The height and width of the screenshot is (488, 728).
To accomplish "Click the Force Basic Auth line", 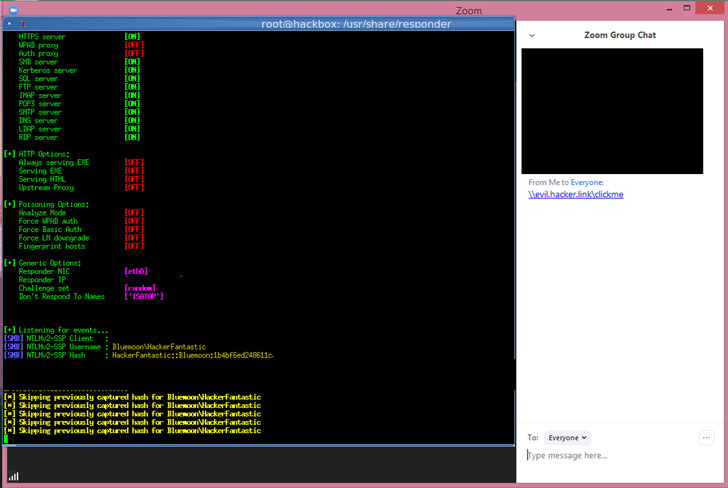I will pyautogui.click(x=81, y=229).
